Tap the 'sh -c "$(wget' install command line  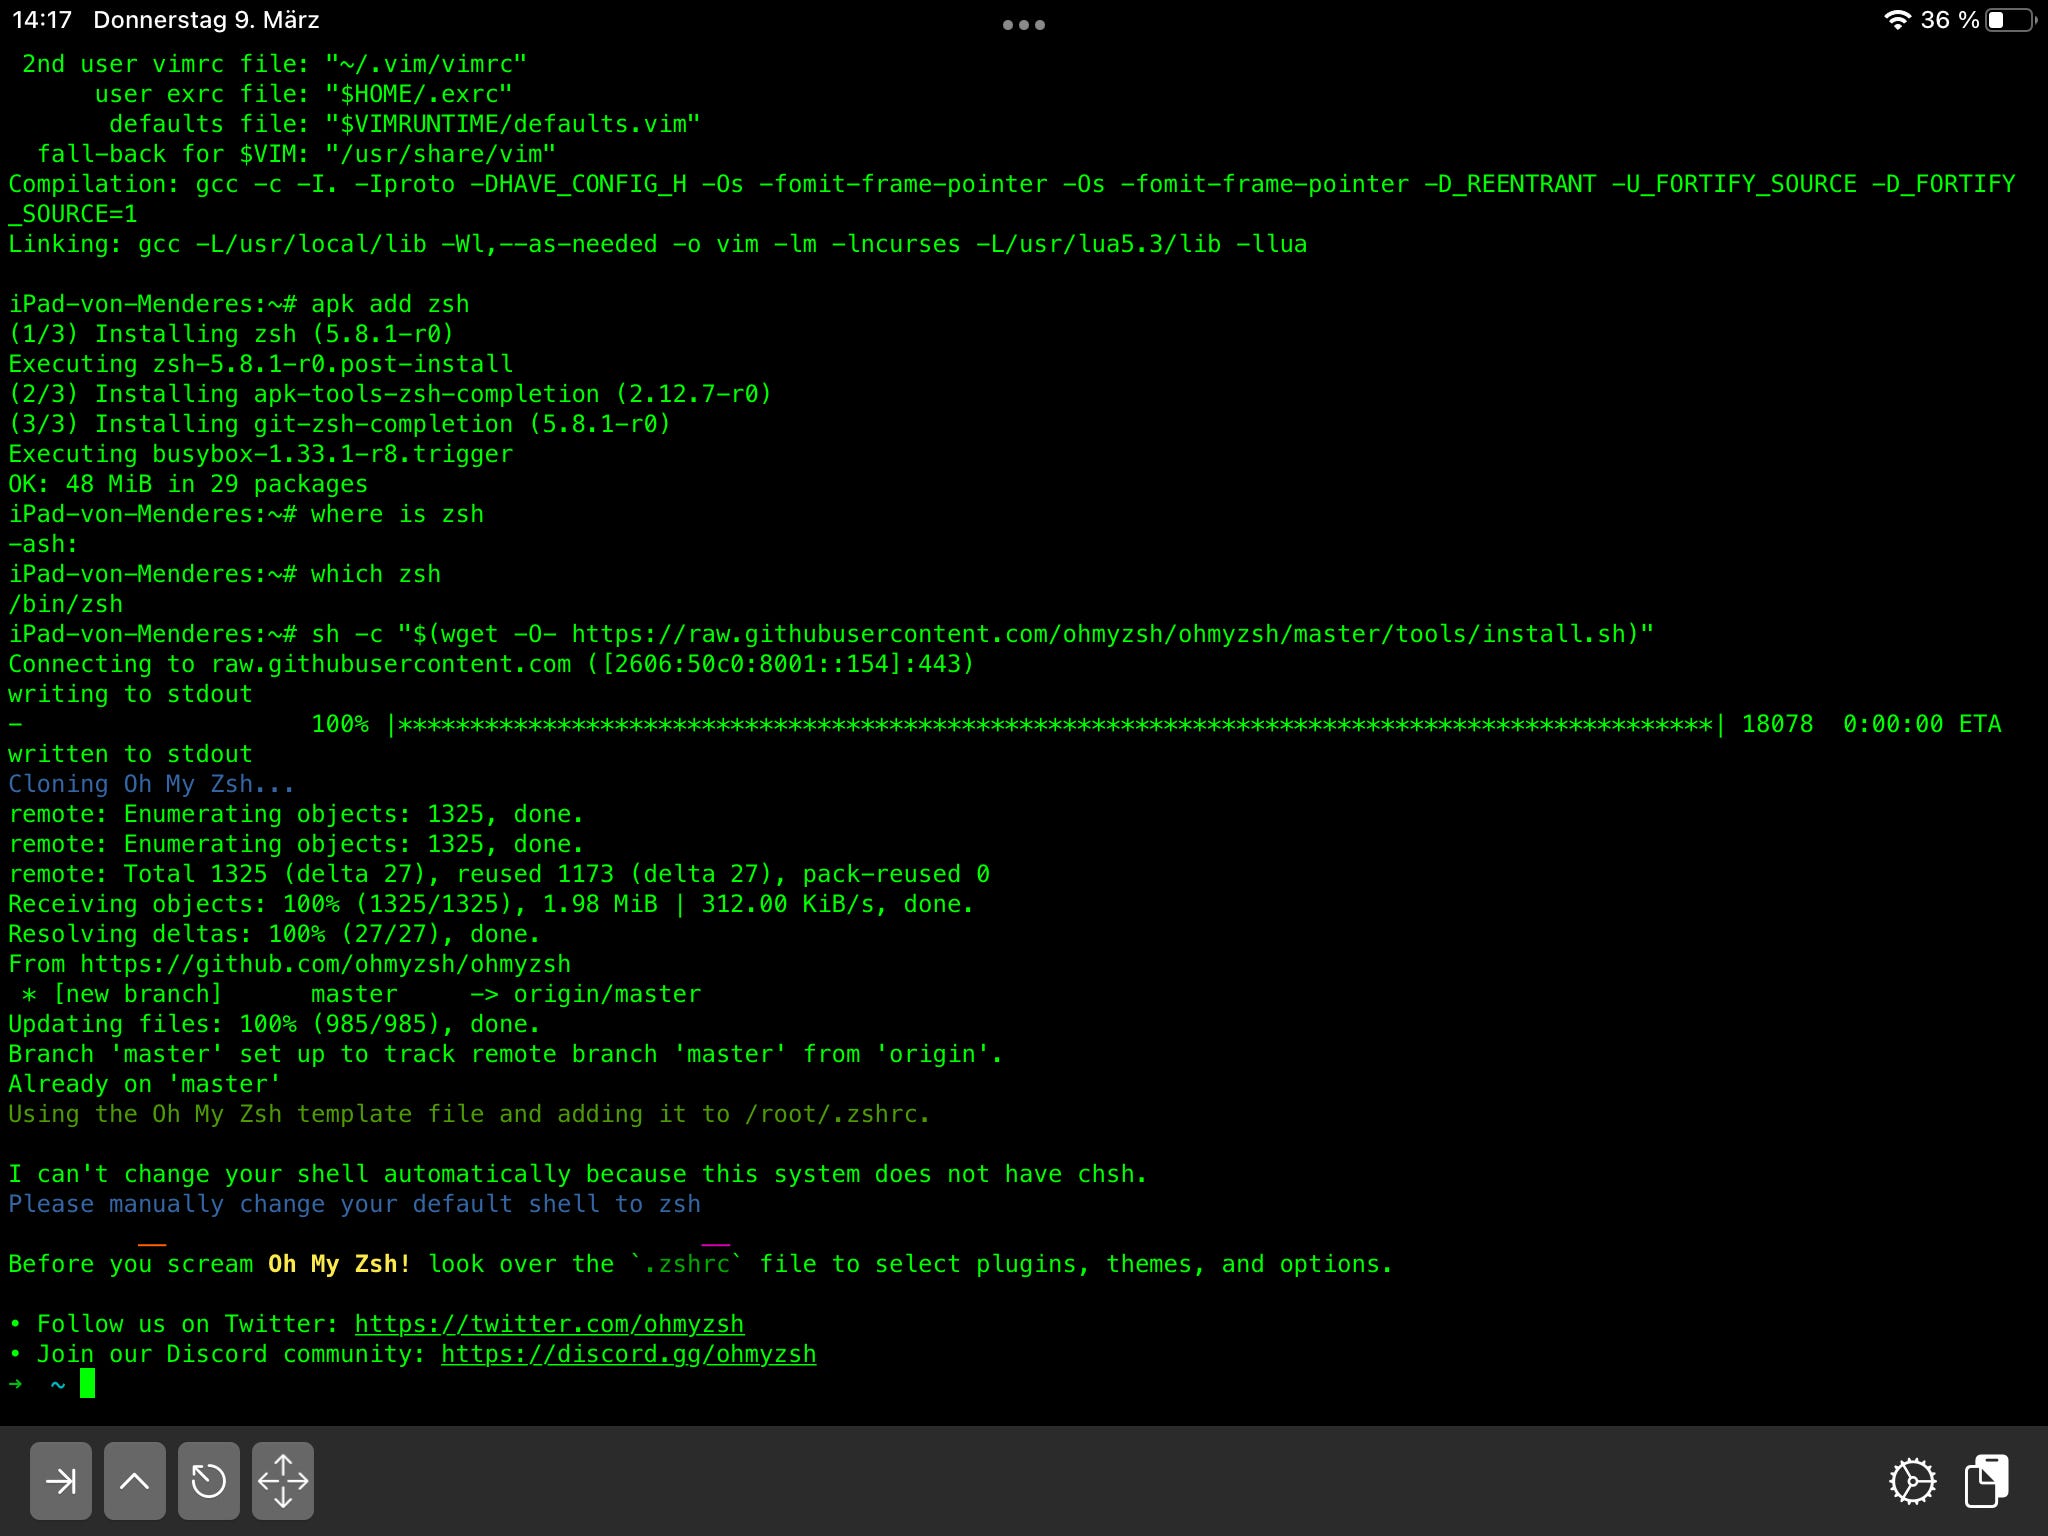tap(831, 634)
